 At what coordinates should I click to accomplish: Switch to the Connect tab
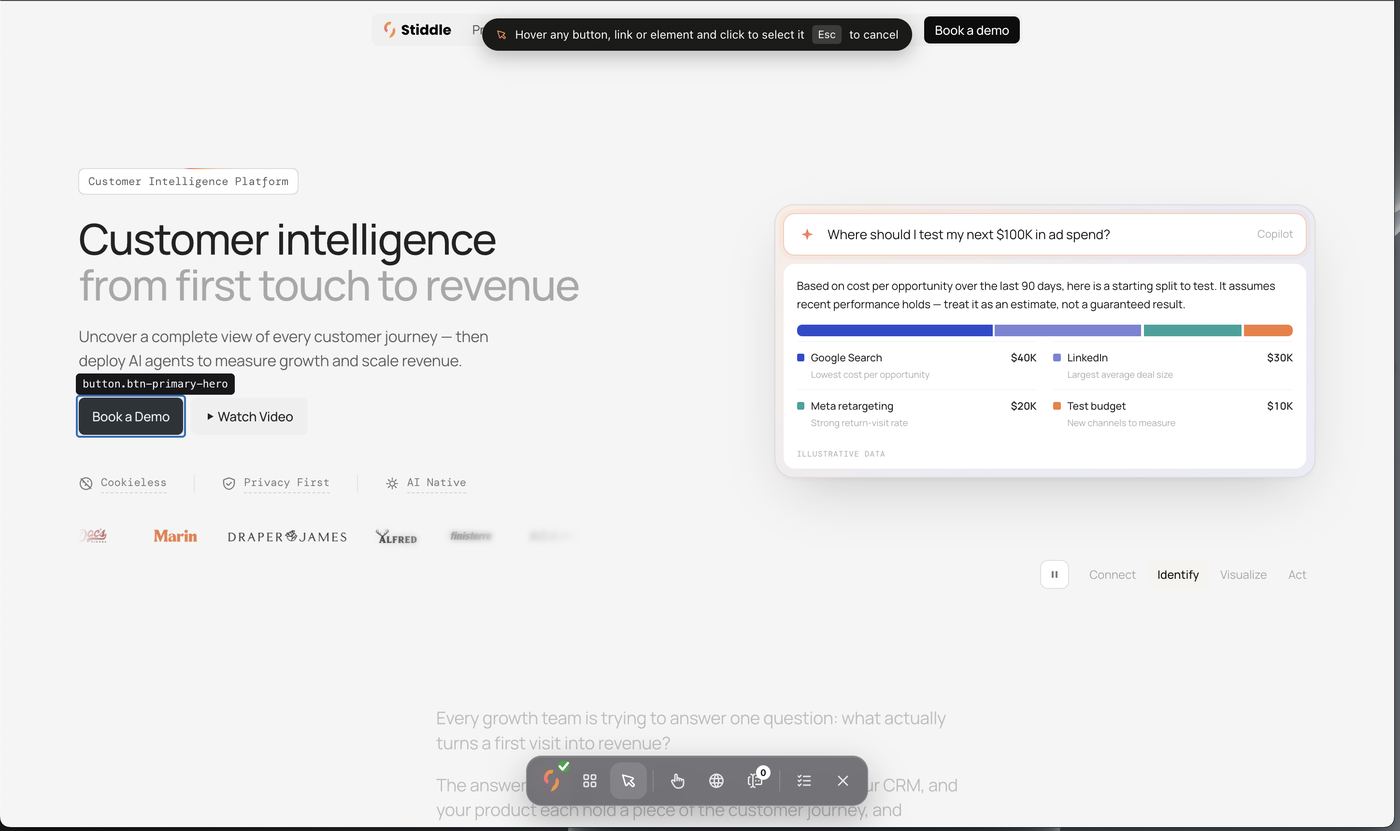click(x=1112, y=575)
